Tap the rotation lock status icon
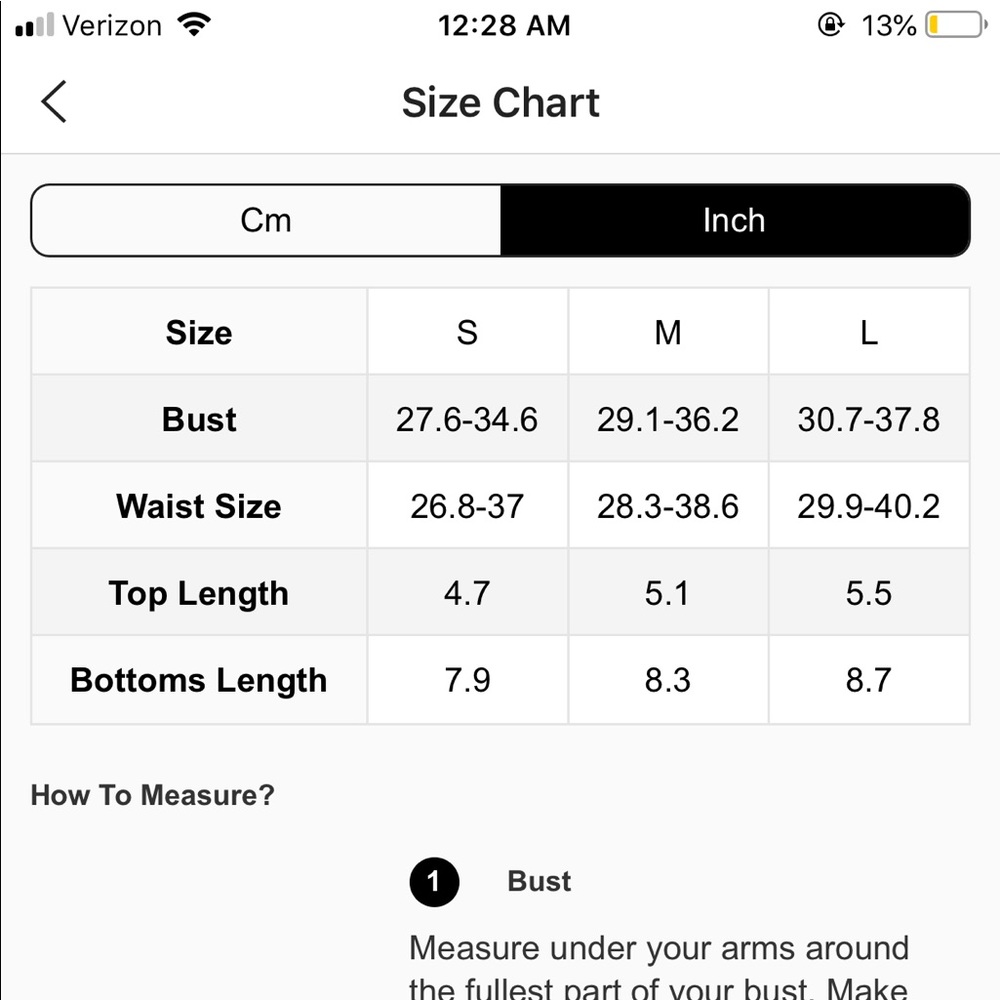Viewport: 1000px width, 1000px height. [830, 25]
